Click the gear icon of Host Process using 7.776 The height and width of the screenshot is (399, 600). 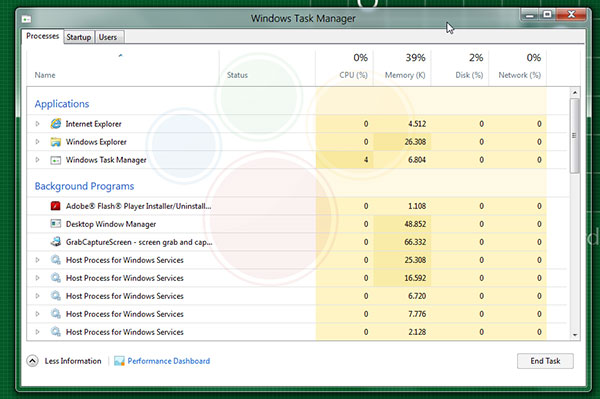[55, 314]
